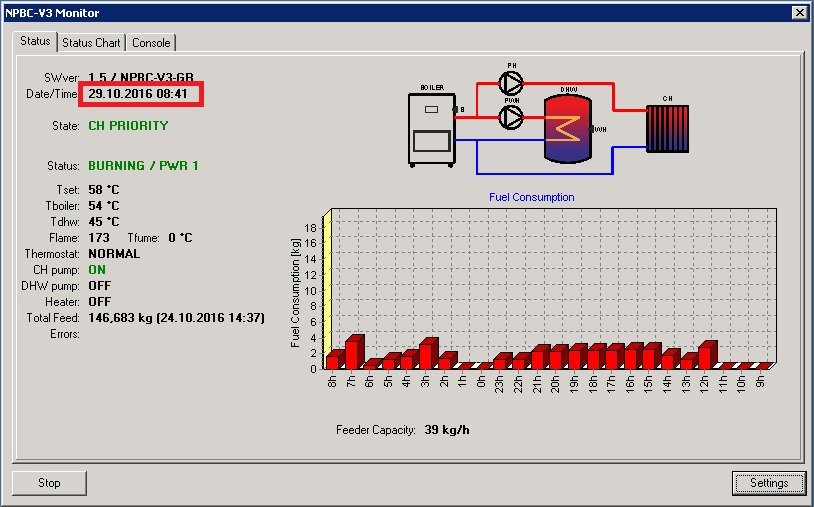This screenshot has height=507, width=814.
Task: Open the Settings dialog
Action: pyautogui.click(x=768, y=483)
